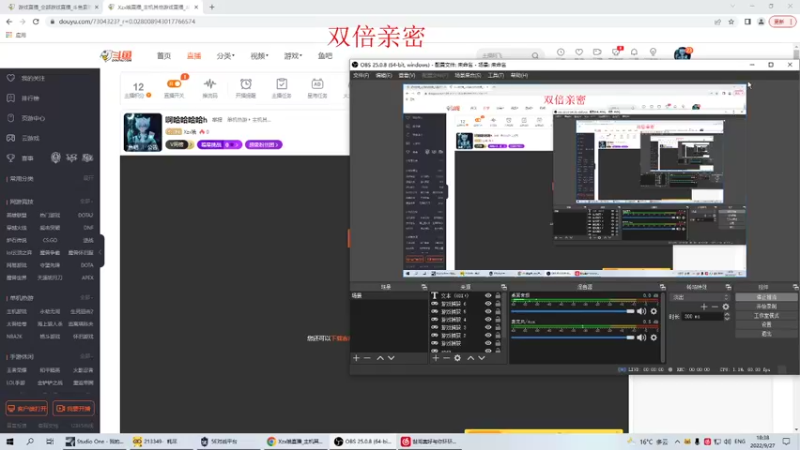Expand the 游戏 games dropdown in Douyu nav
Screen dimensions: 800x450
coord(293,56)
